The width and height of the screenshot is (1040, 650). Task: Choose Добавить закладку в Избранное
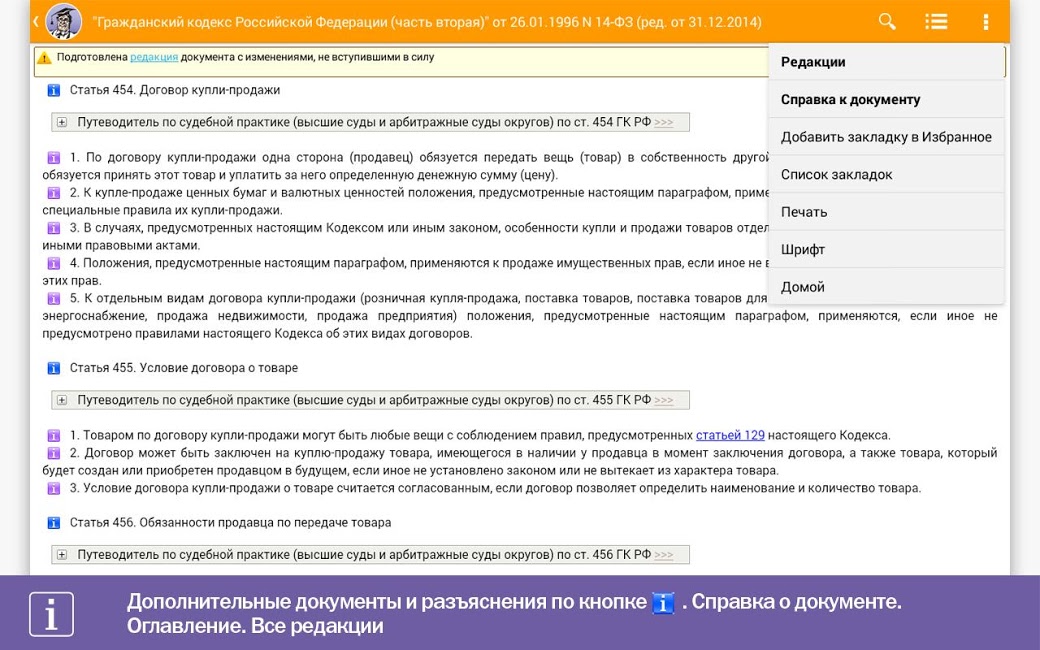click(x=885, y=137)
